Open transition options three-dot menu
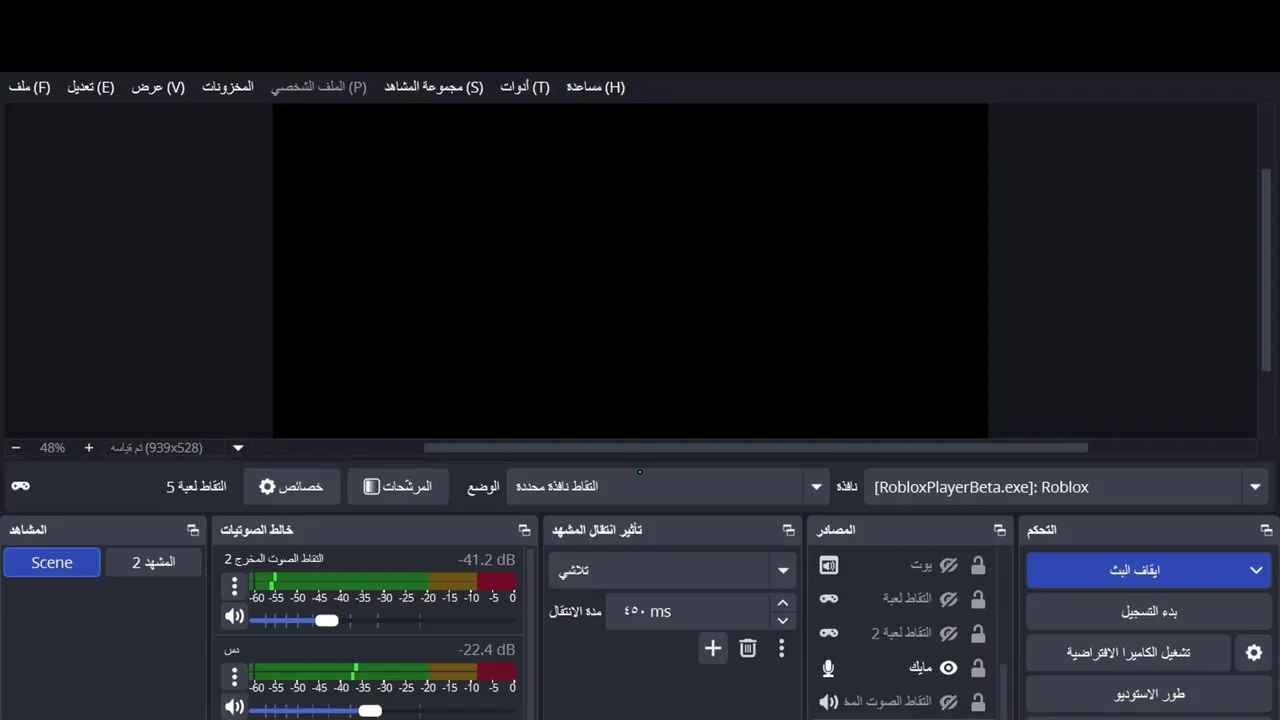The height and width of the screenshot is (720, 1280). (781, 648)
